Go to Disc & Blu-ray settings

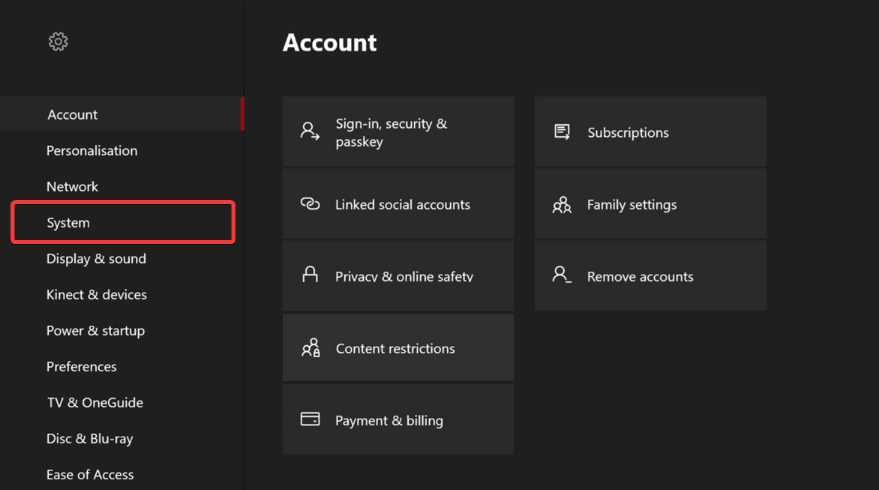(x=122, y=438)
